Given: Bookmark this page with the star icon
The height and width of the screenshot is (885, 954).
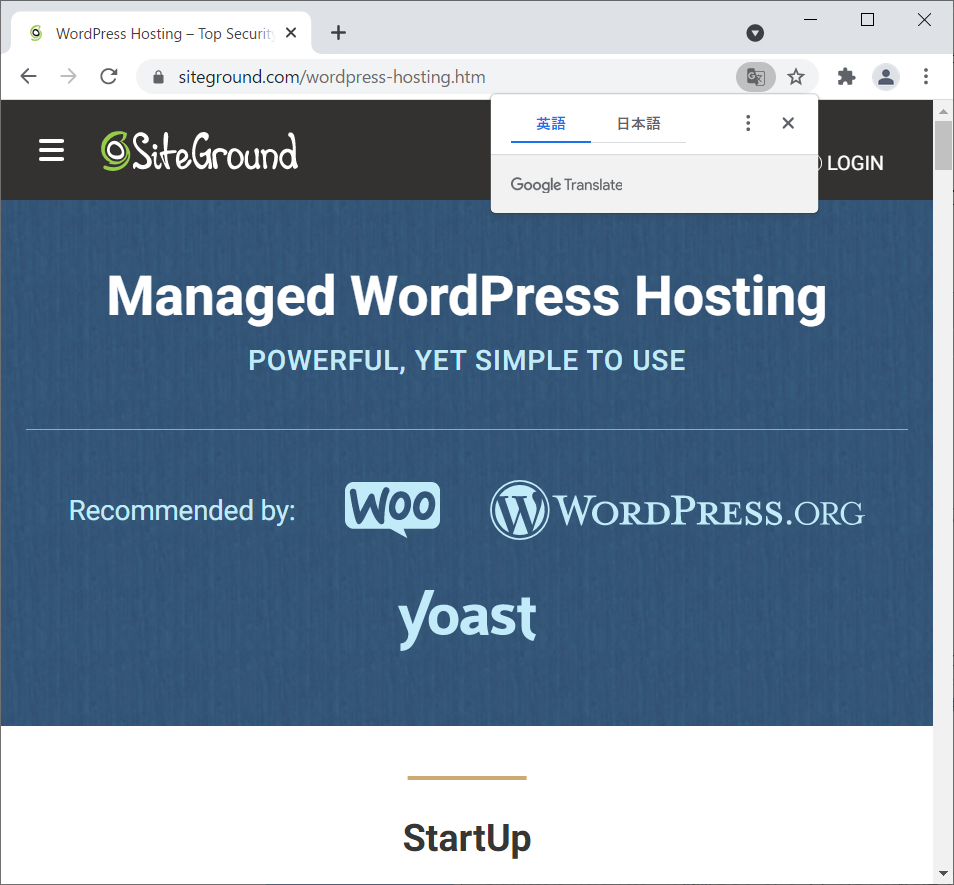Looking at the screenshot, I should (x=796, y=77).
